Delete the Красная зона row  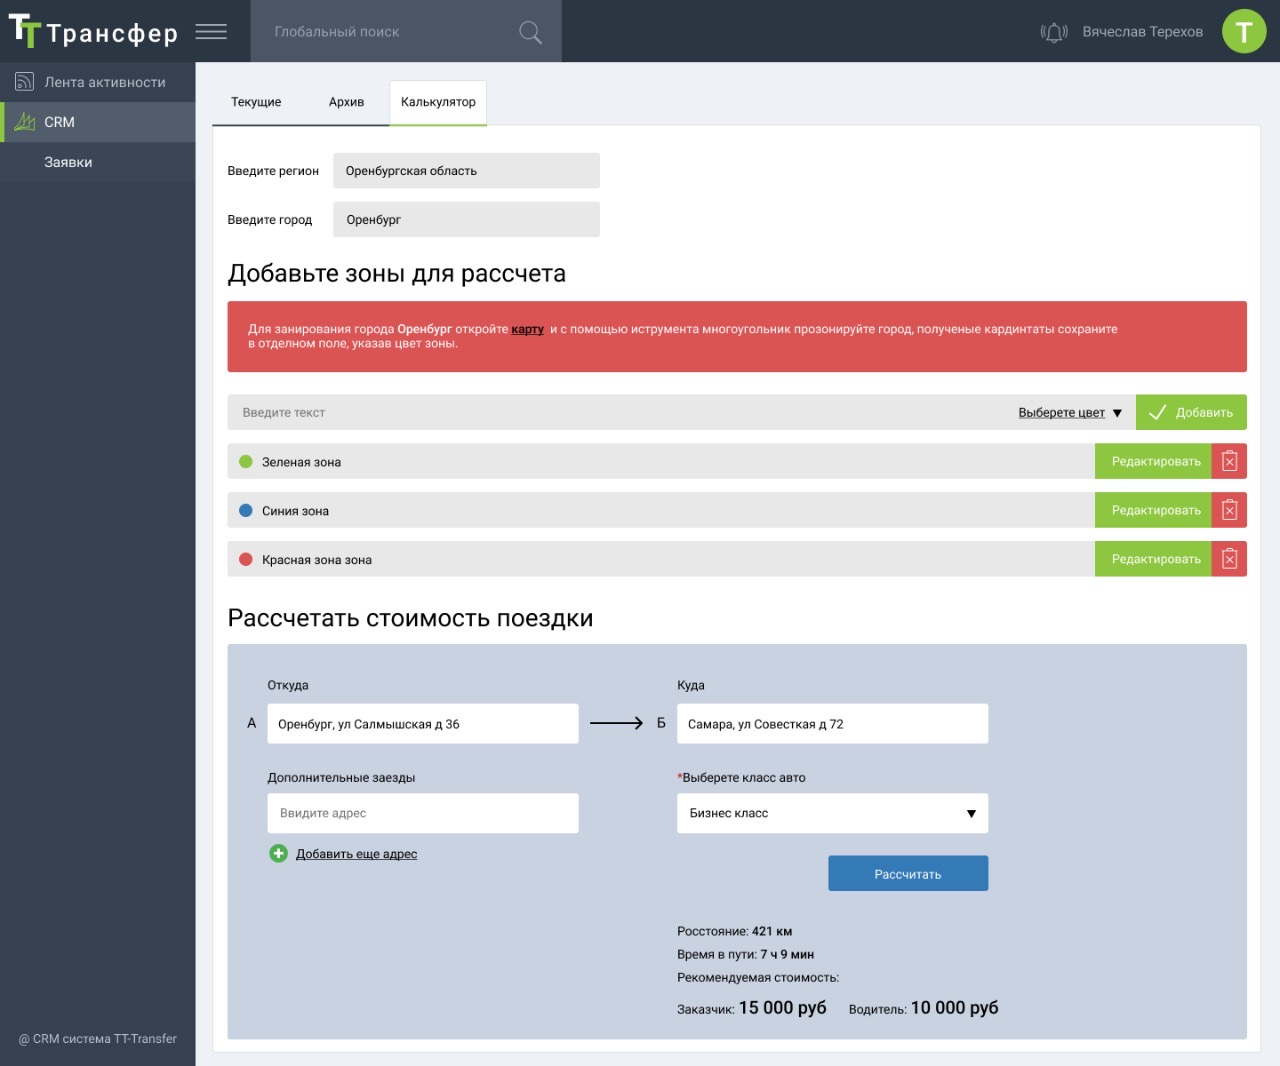1229,559
